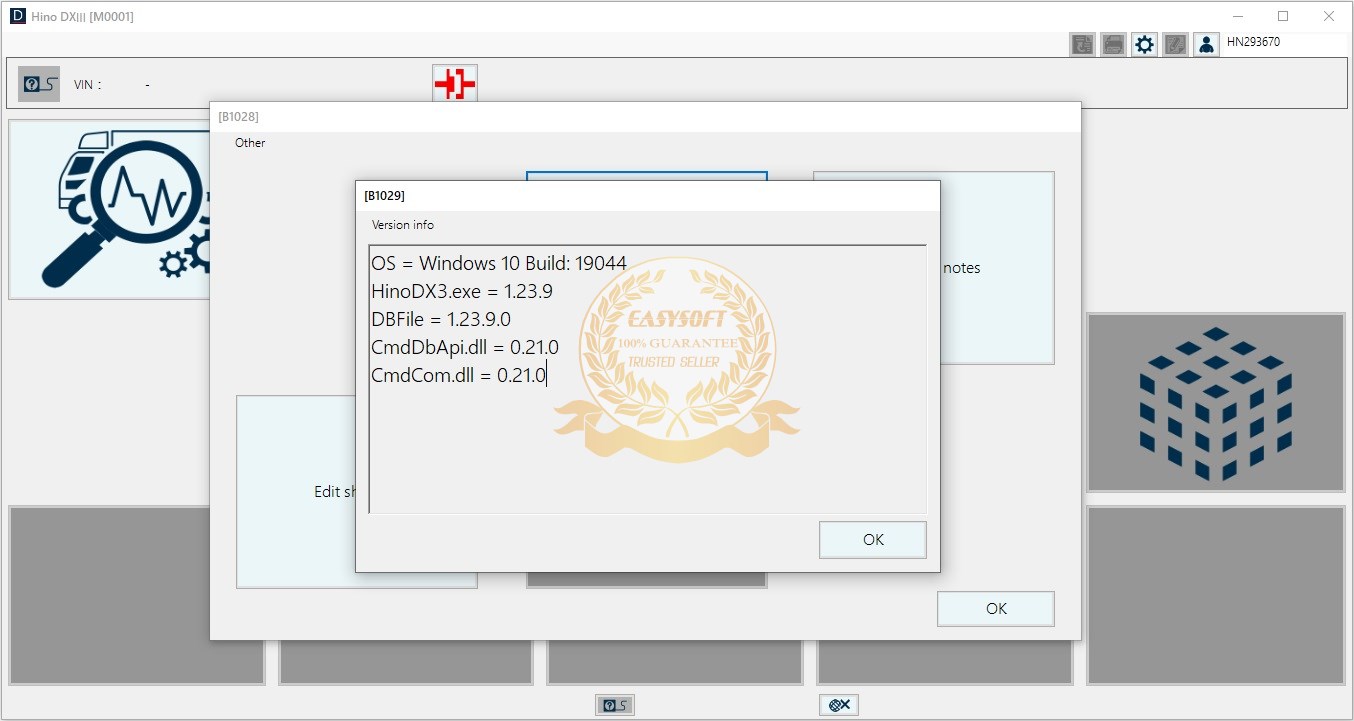Viewport: 1354px width, 721px height.
Task: Click the printer icon in top toolbar
Action: [x=1113, y=45]
